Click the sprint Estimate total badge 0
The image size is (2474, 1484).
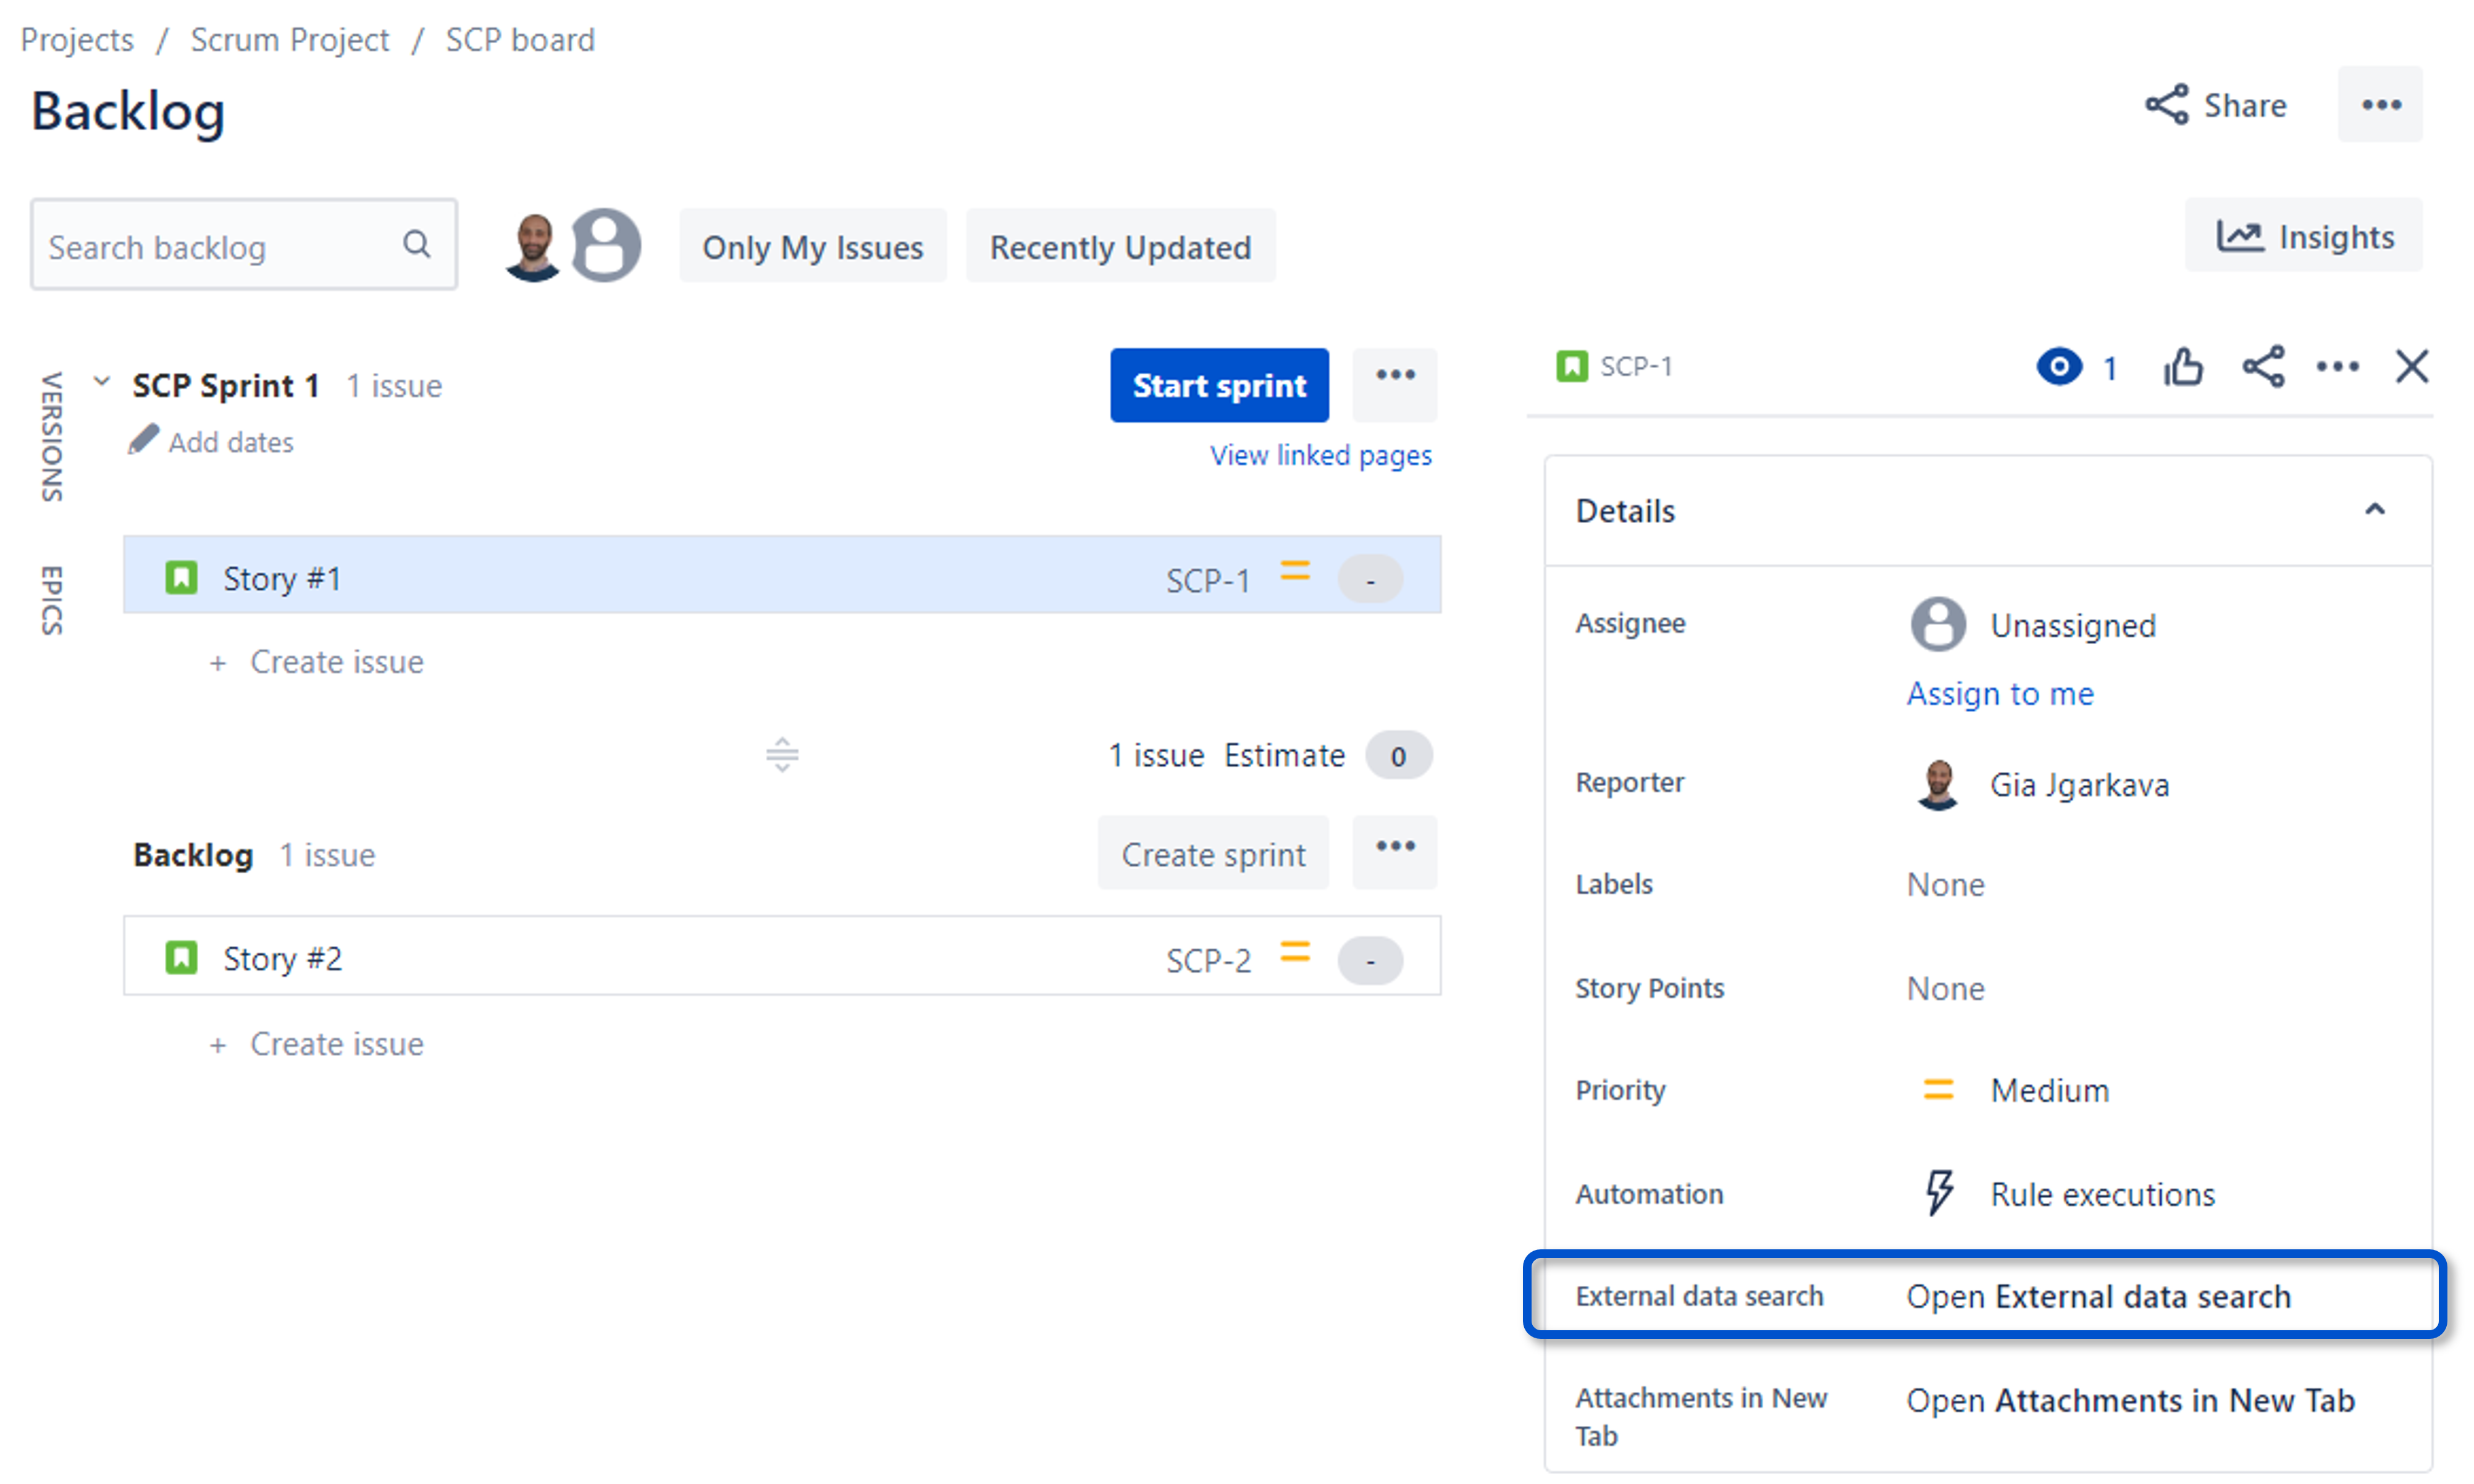(1398, 756)
